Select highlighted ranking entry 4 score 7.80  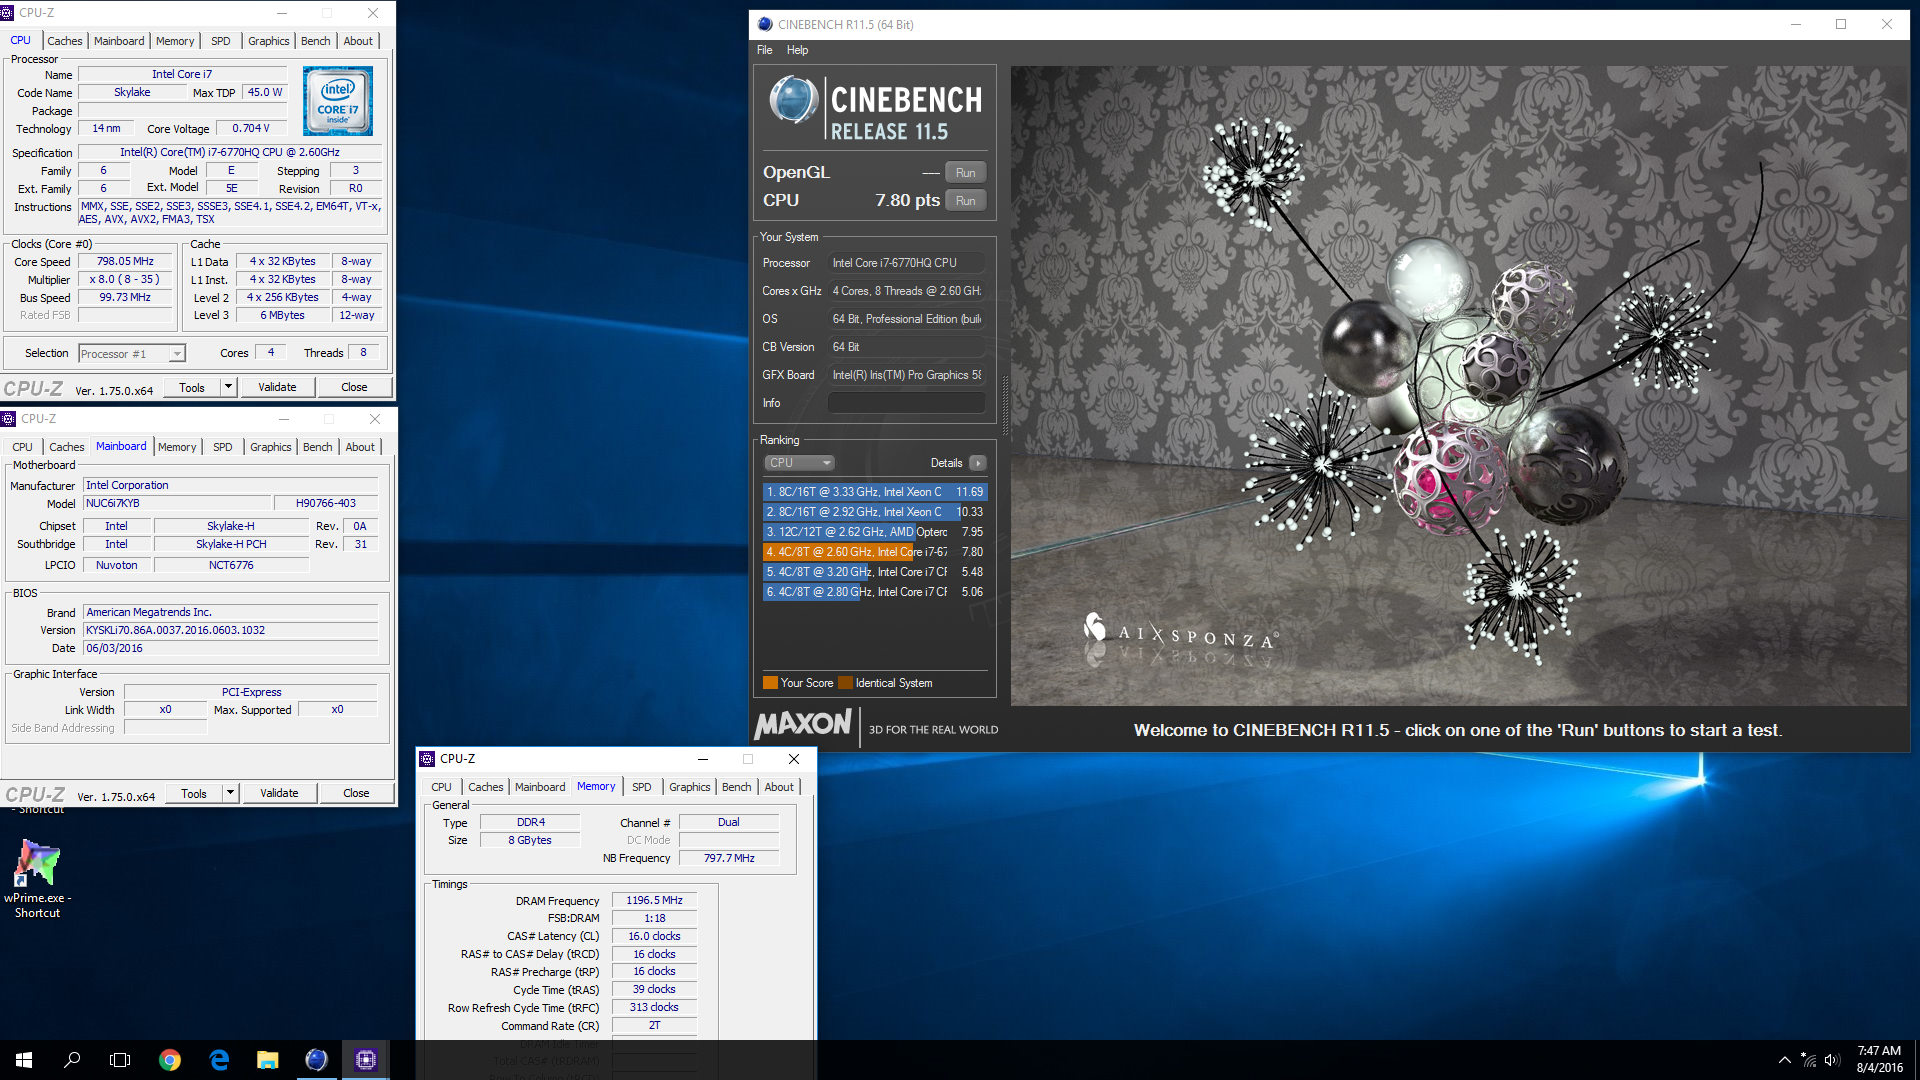[x=875, y=552]
